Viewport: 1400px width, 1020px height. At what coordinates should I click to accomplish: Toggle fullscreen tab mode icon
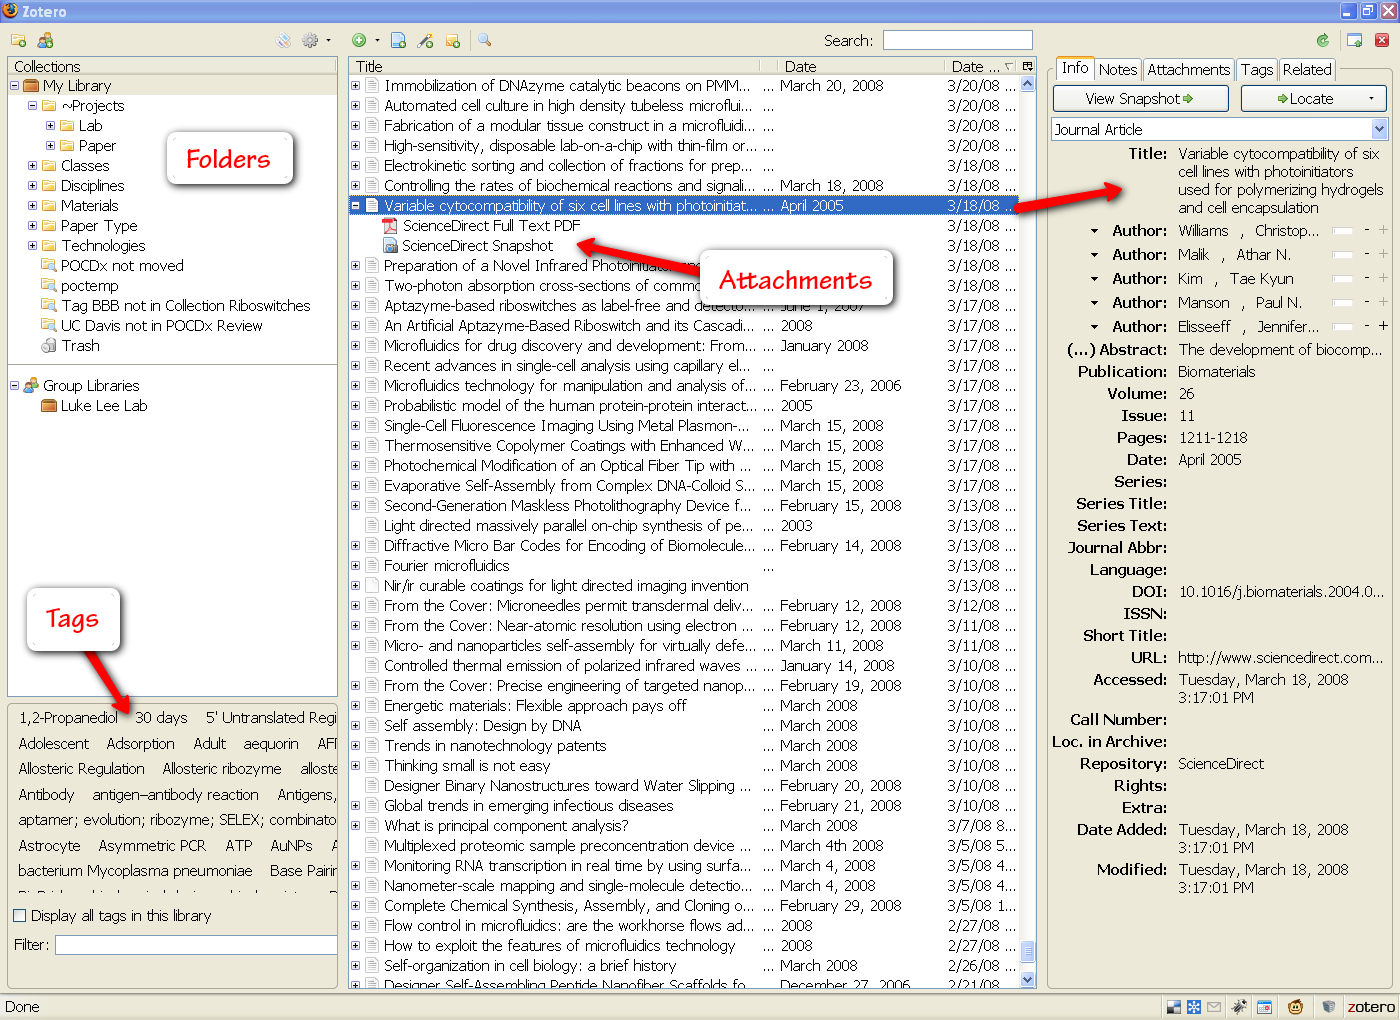pyautogui.click(x=1355, y=41)
